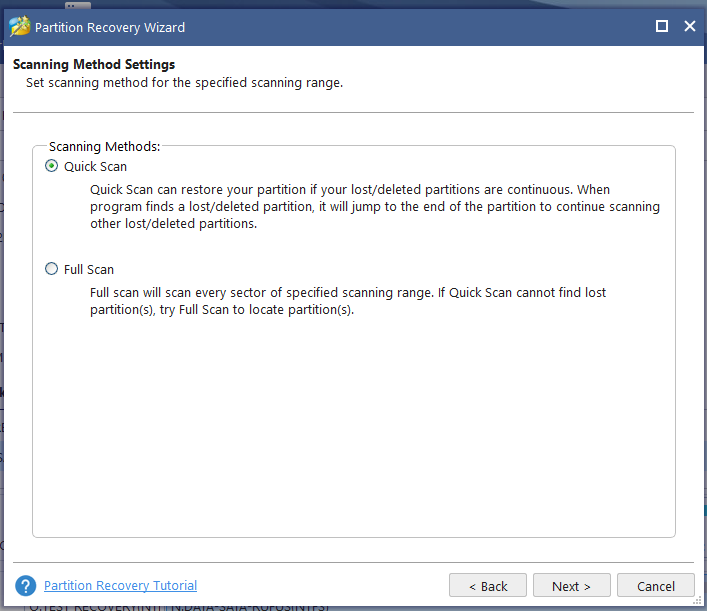Click the Quick Scan description paragraph
Image resolution: width=707 pixels, height=611 pixels.
(375, 207)
